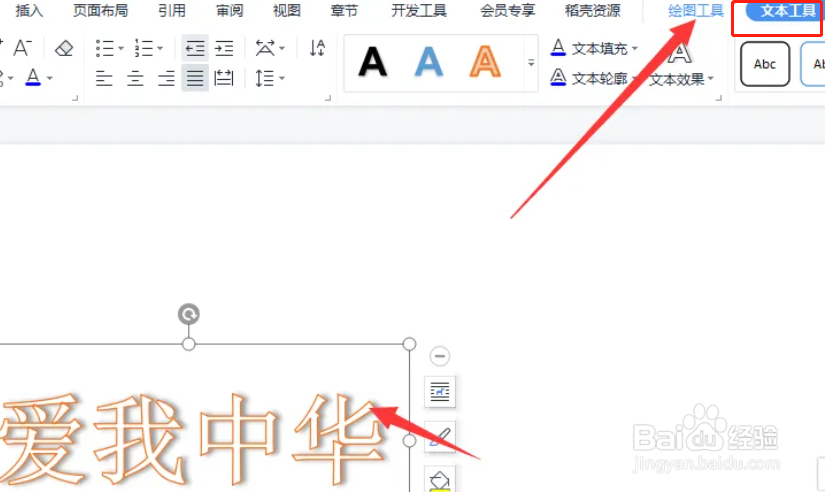Screen dimensions: 825x492
Task: Open the 开发工具 tab
Action: pyautogui.click(x=419, y=11)
